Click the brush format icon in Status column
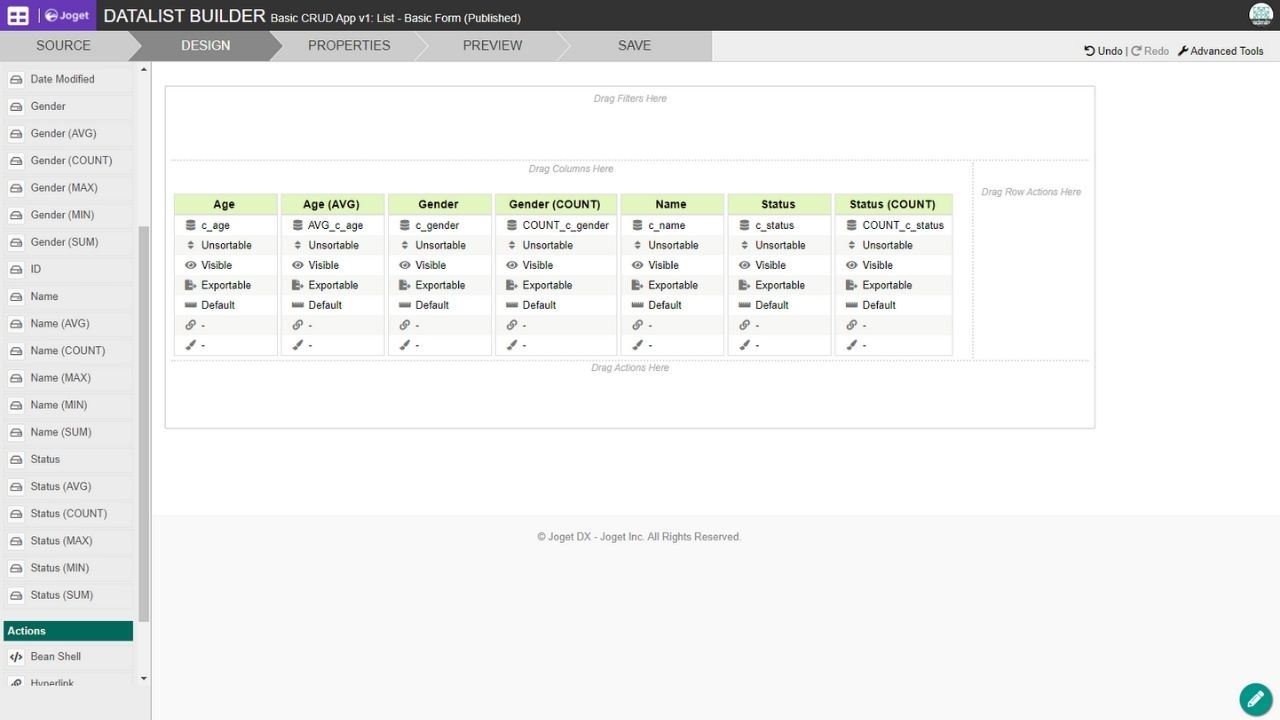The height and width of the screenshot is (720, 1280). click(744, 345)
